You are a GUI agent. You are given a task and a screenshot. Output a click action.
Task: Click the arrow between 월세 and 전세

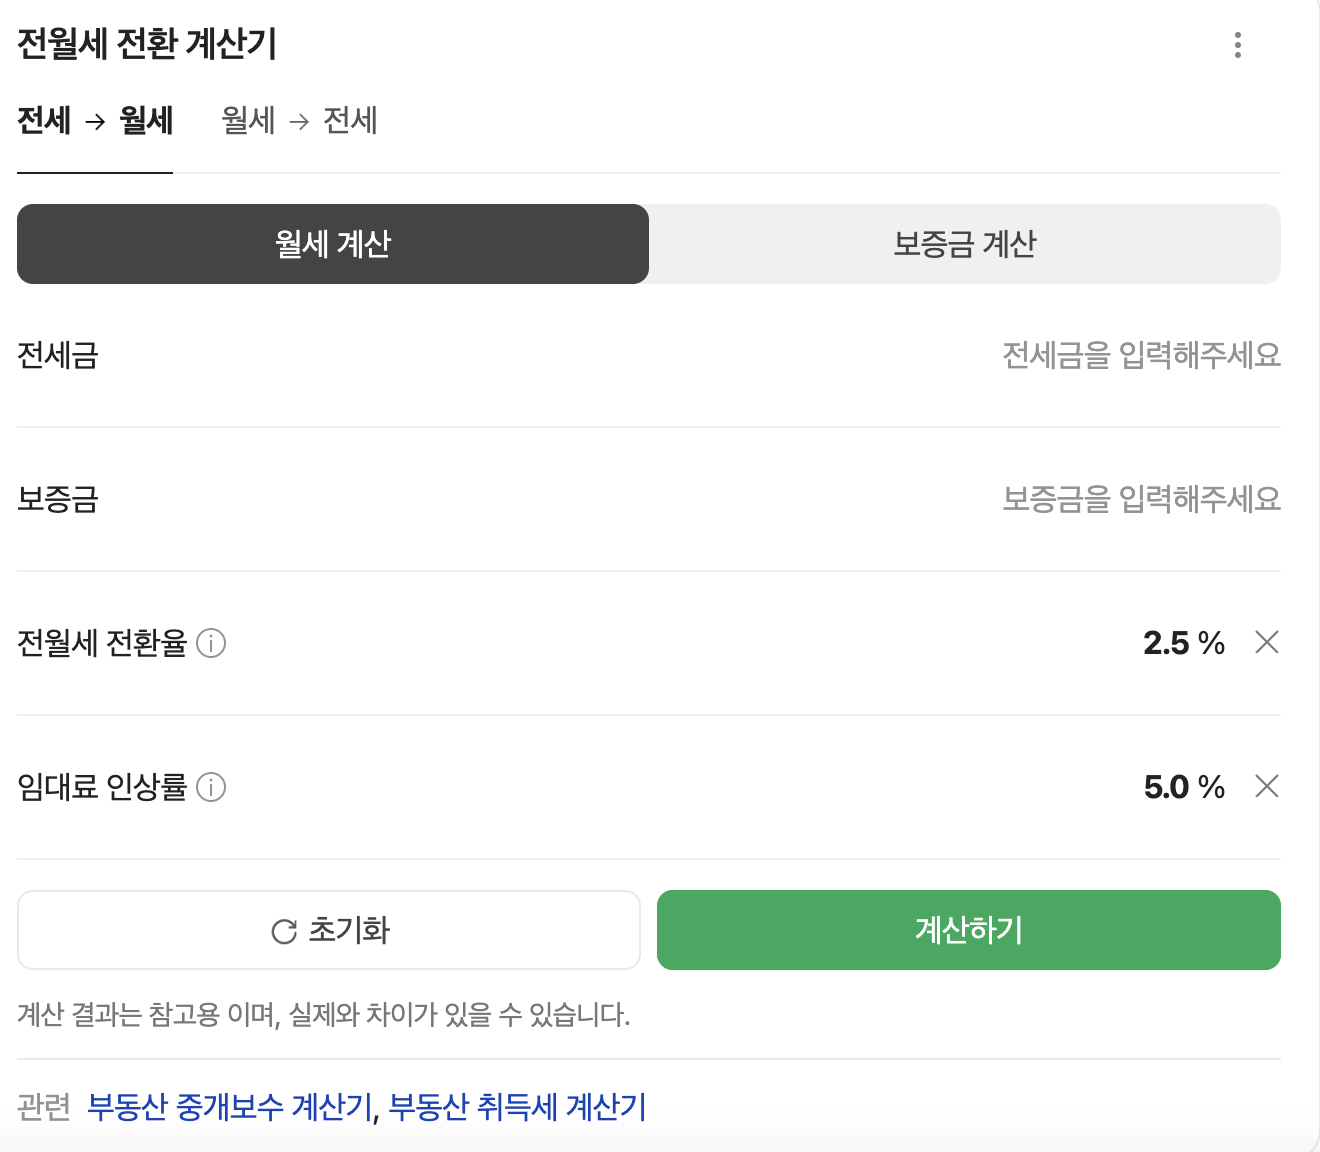click(x=298, y=120)
